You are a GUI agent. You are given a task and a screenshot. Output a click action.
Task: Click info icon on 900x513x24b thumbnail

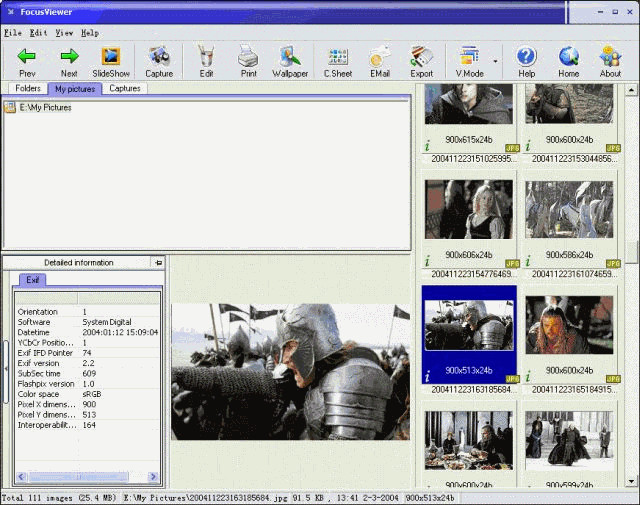pos(427,376)
